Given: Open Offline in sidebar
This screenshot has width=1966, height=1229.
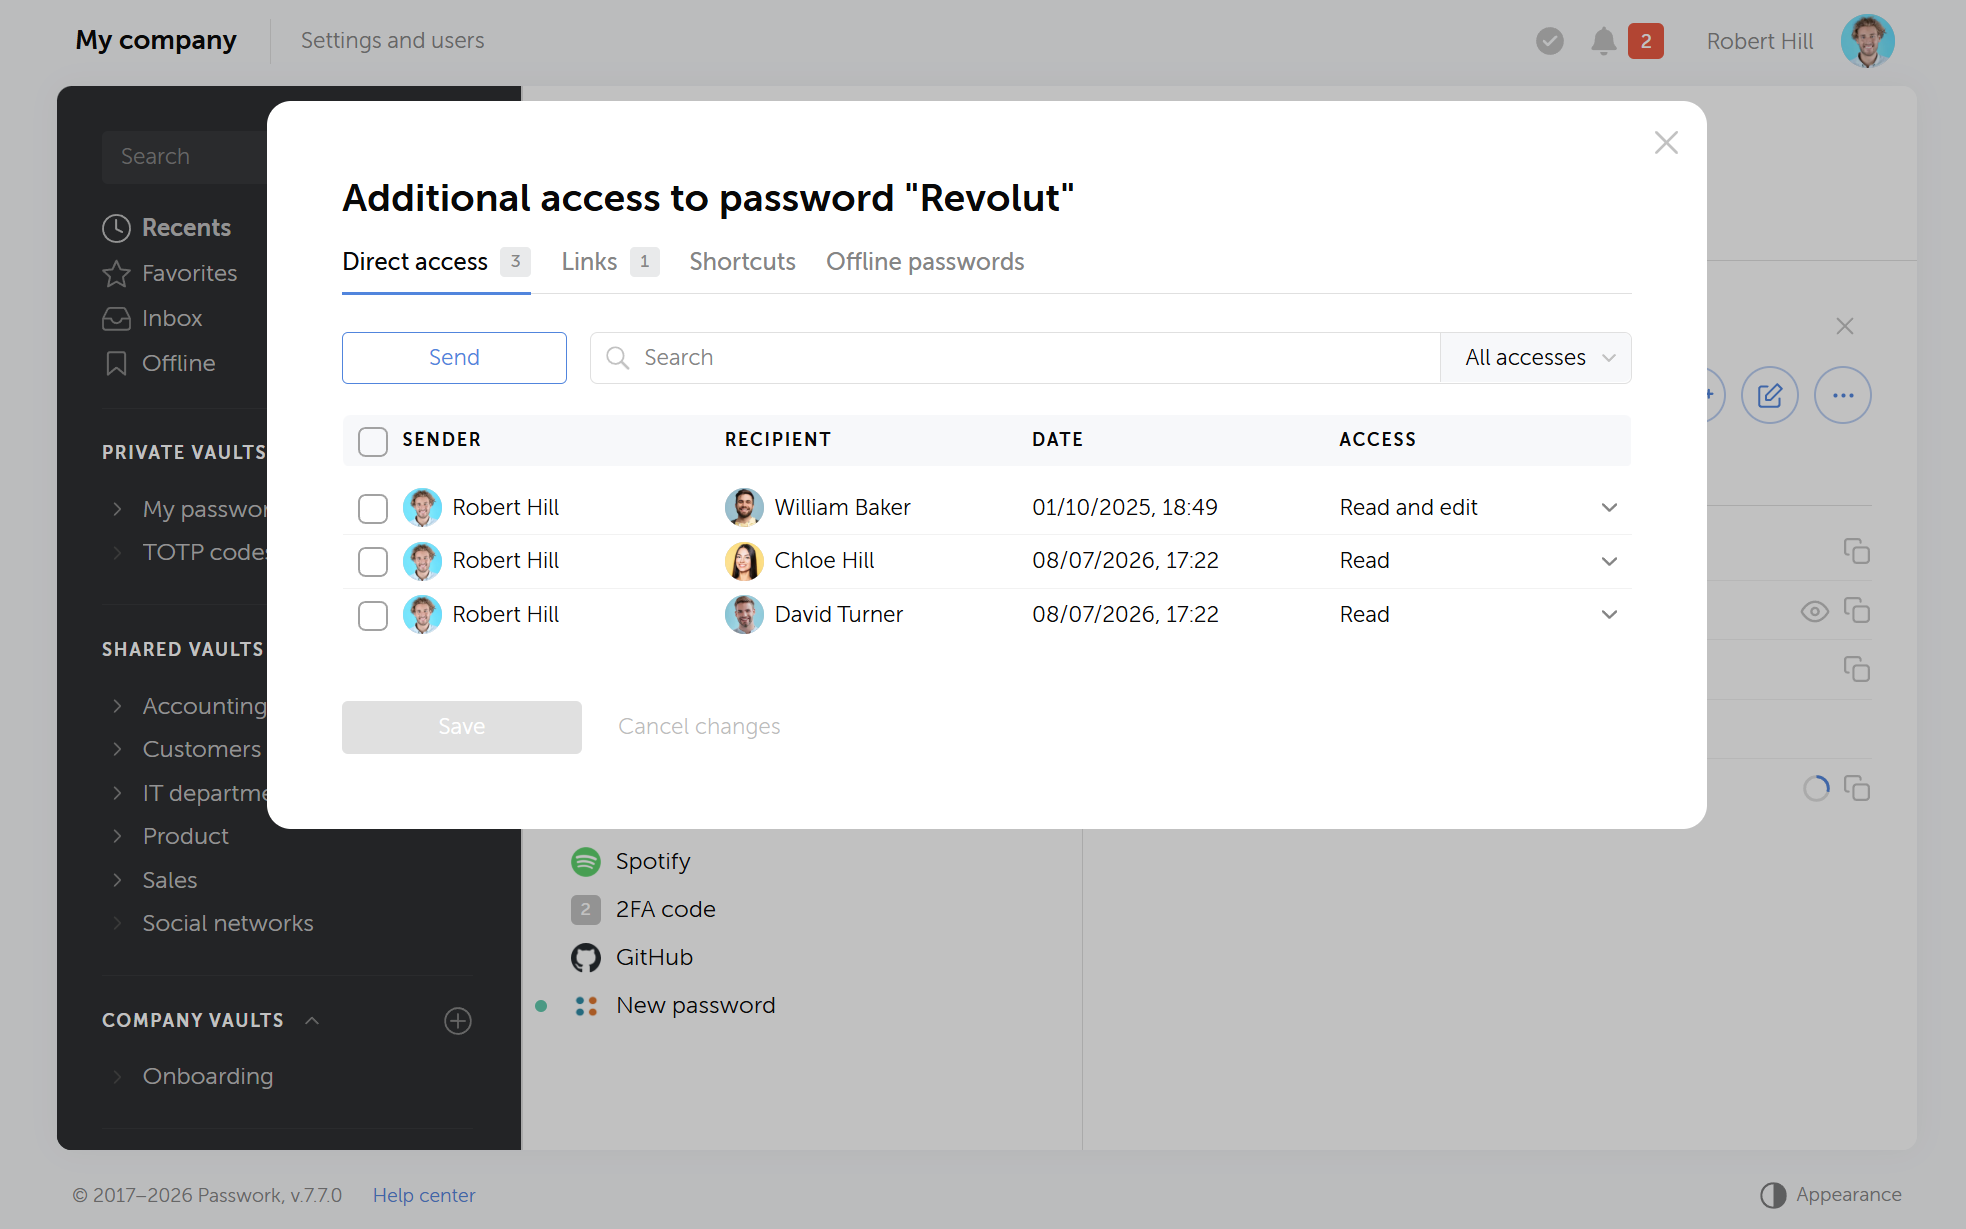Looking at the screenshot, I should 159,363.
